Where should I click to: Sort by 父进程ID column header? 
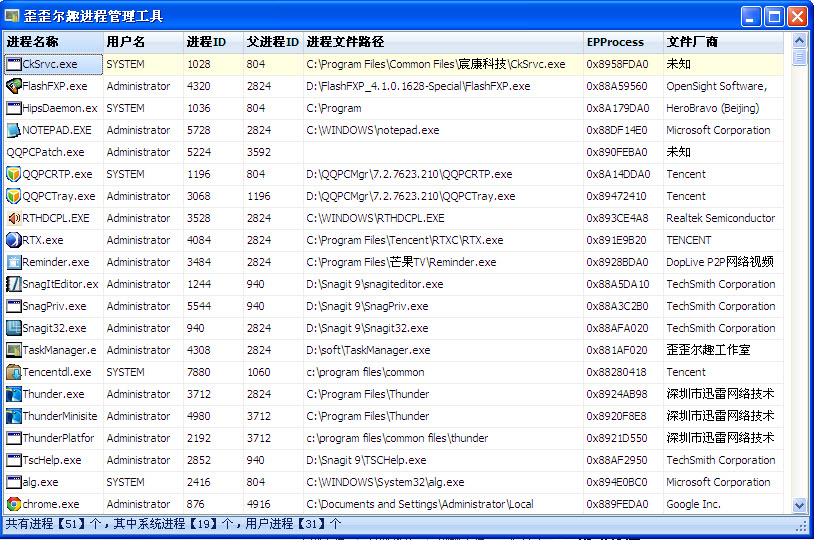[x=273, y=42]
